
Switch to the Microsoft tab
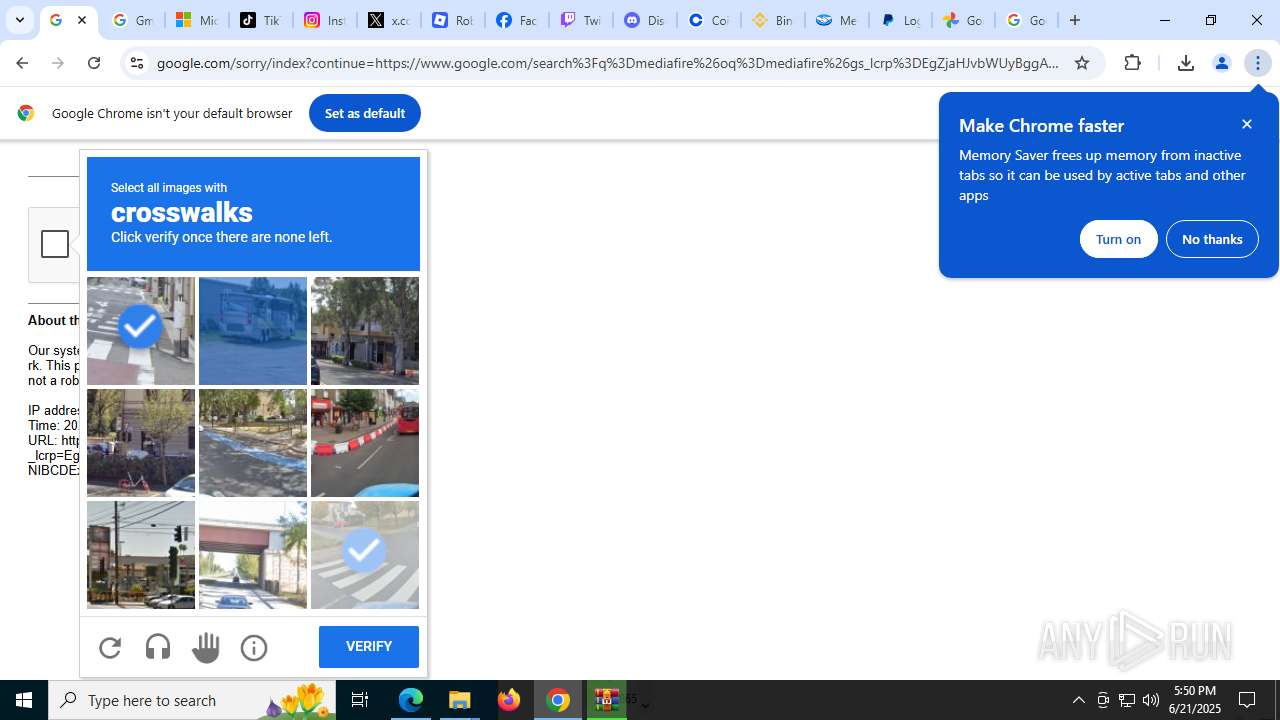(x=196, y=20)
